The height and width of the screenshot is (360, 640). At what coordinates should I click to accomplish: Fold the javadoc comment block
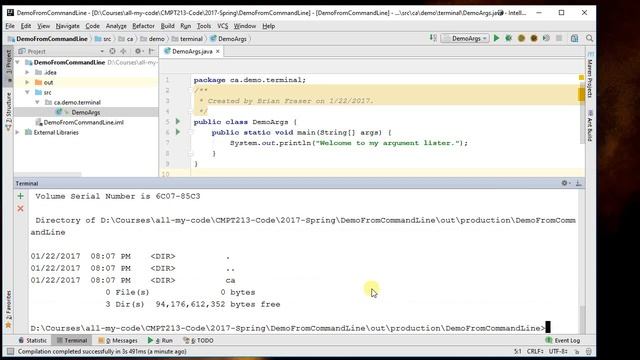pyautogui.click(x=190, y=91)
